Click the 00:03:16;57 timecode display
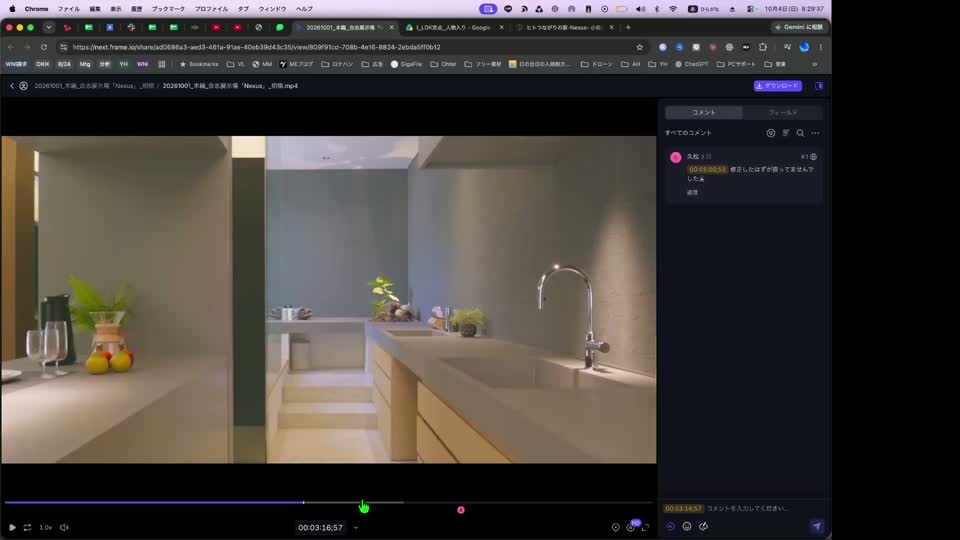Screen dimensions: 960x540 320,527
